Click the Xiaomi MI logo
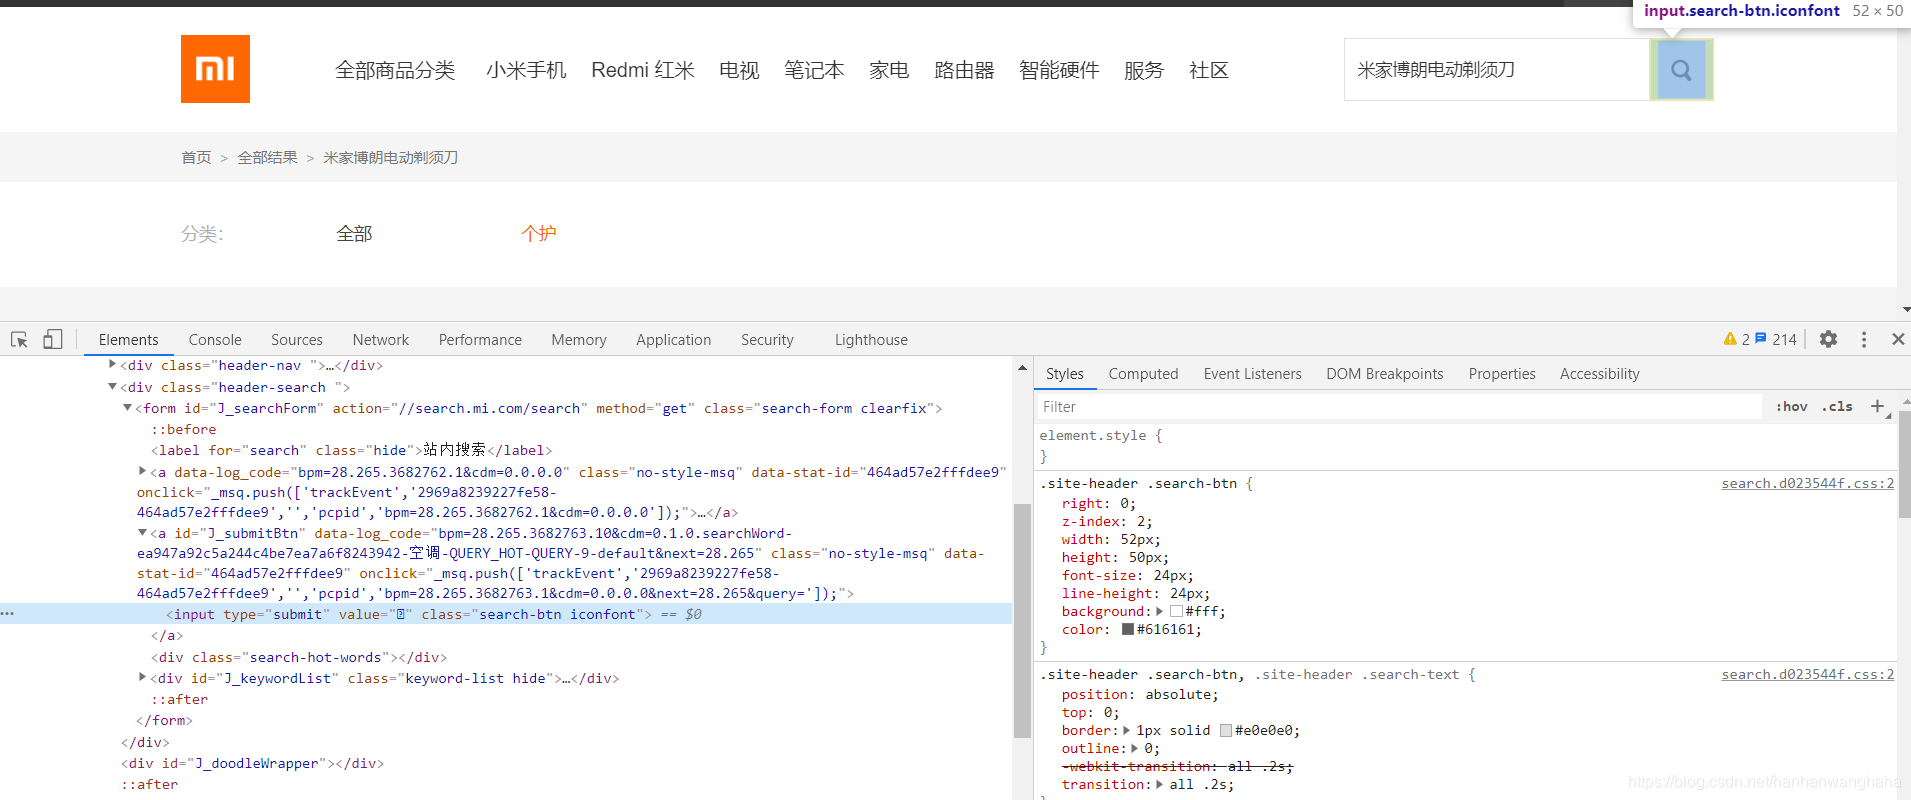 [215, 69]
